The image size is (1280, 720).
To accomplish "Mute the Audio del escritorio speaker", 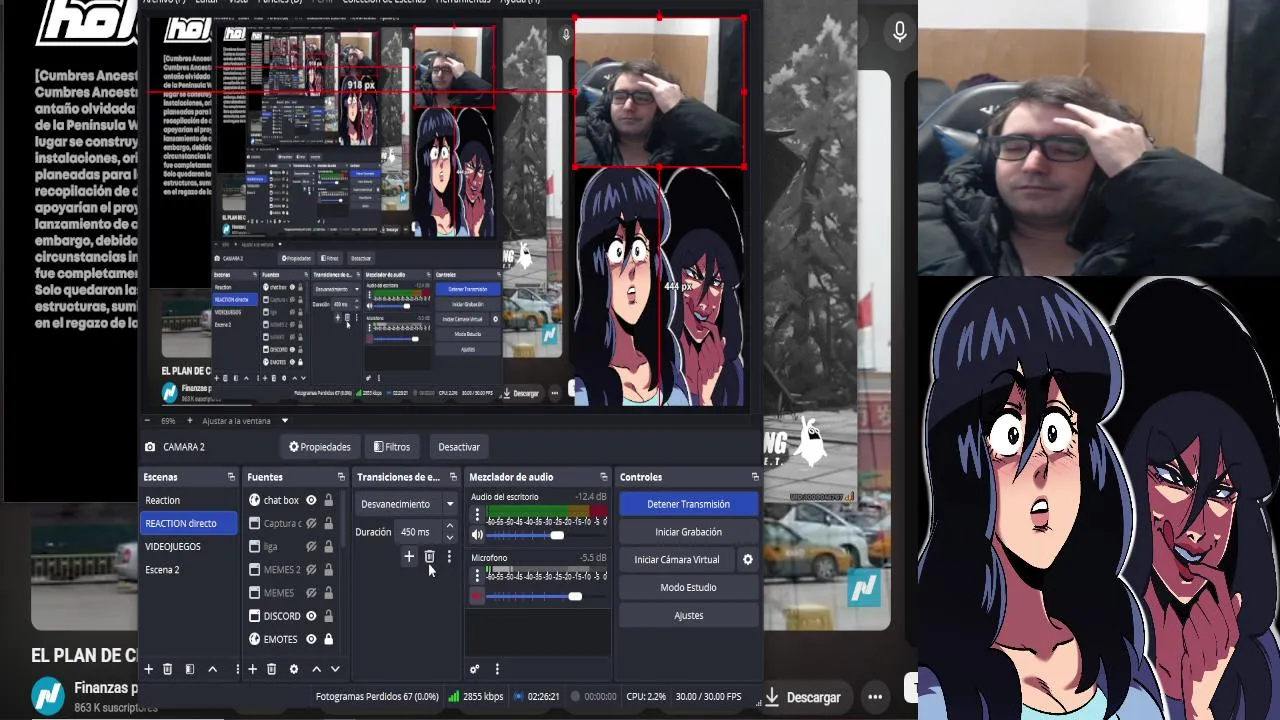I will pos(477,535).
